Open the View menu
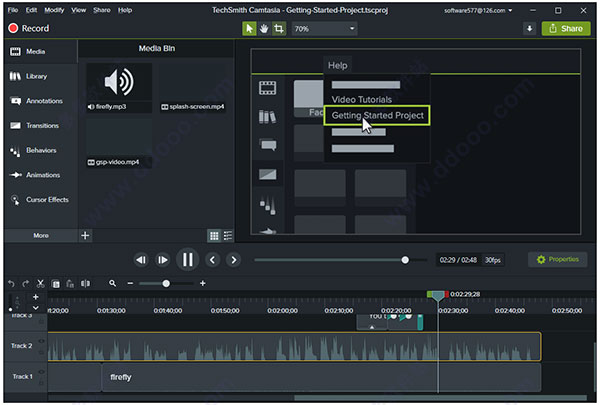This screenshot has height=405, width=600. [x=78, y=10]
